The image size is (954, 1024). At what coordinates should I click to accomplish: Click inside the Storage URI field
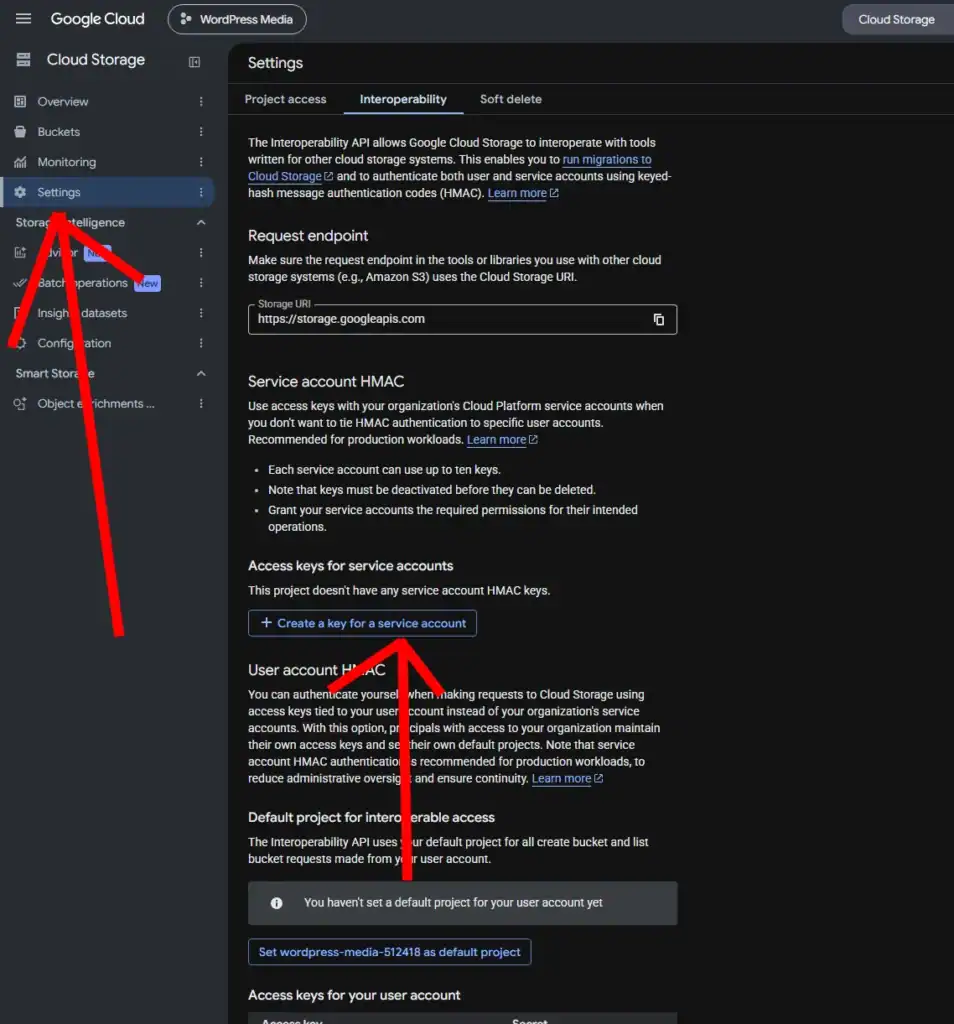point(462,319)
